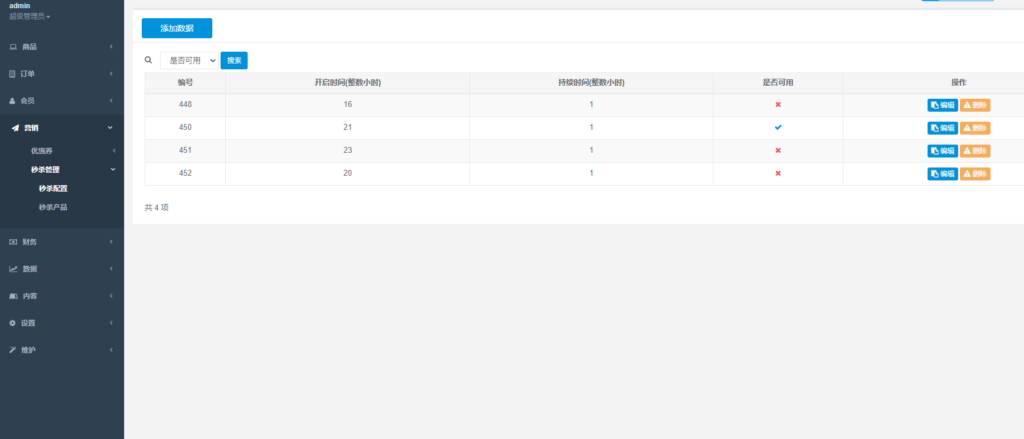Click 编辑 button for row 451
The image size is (1024, 439).
(942, 151)
